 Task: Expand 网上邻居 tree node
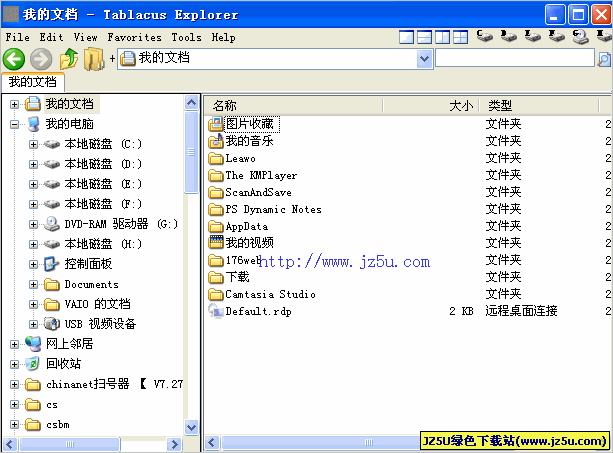pyautogui.click(x=14, y=344)
